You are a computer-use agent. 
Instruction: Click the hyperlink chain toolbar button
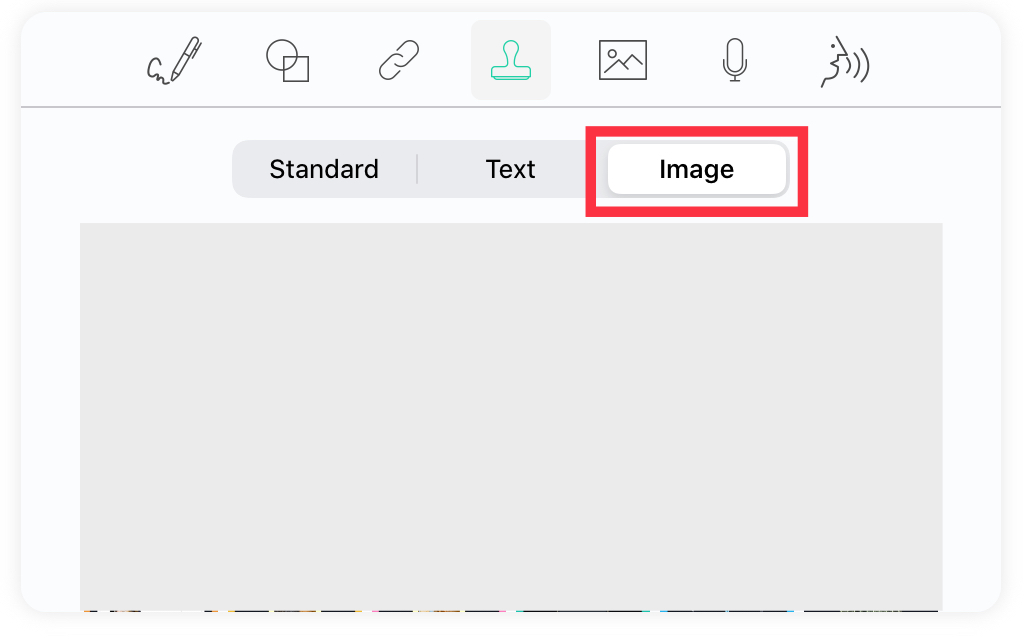coord(399,60)
